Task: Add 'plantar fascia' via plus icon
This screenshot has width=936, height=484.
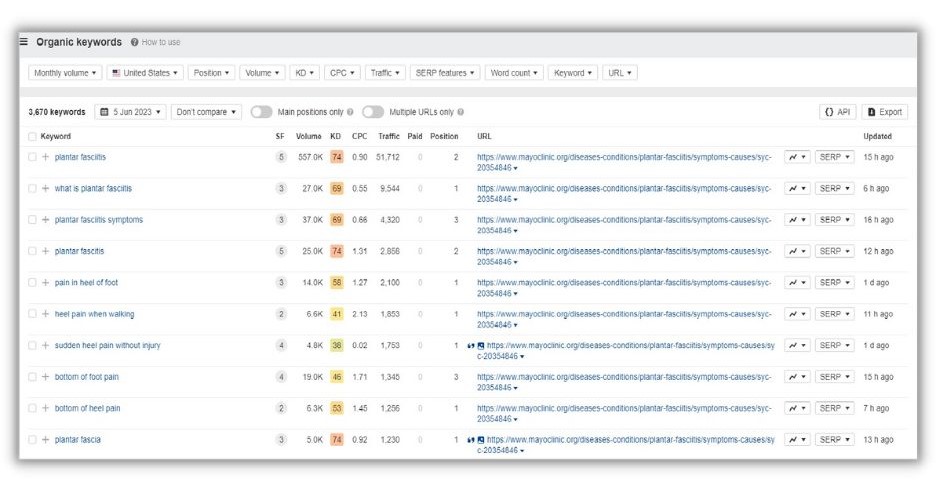Action: click(45, 440)
